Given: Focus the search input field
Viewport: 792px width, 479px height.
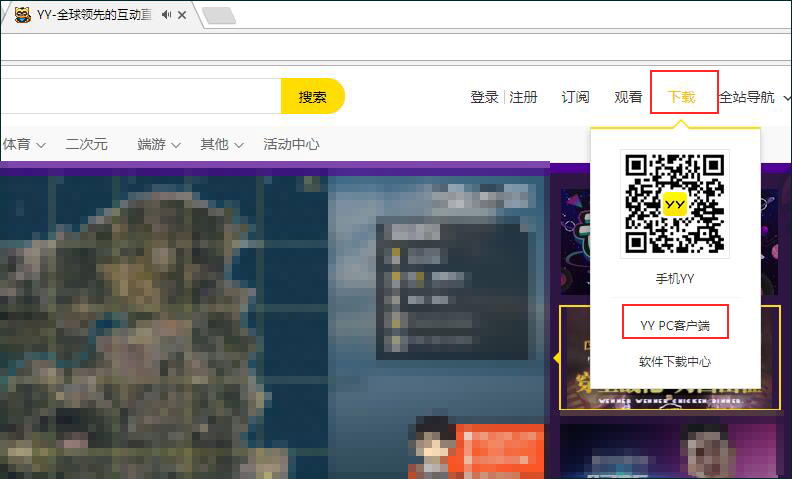Looking at the screenshot, I should click(141, 96).
